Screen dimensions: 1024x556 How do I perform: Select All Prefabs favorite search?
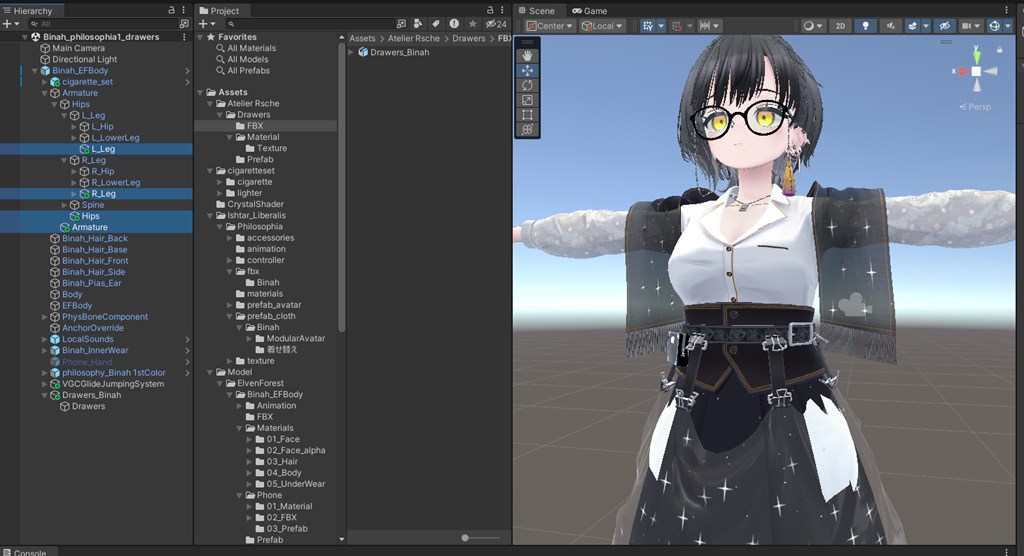click(x=248, y=71)
